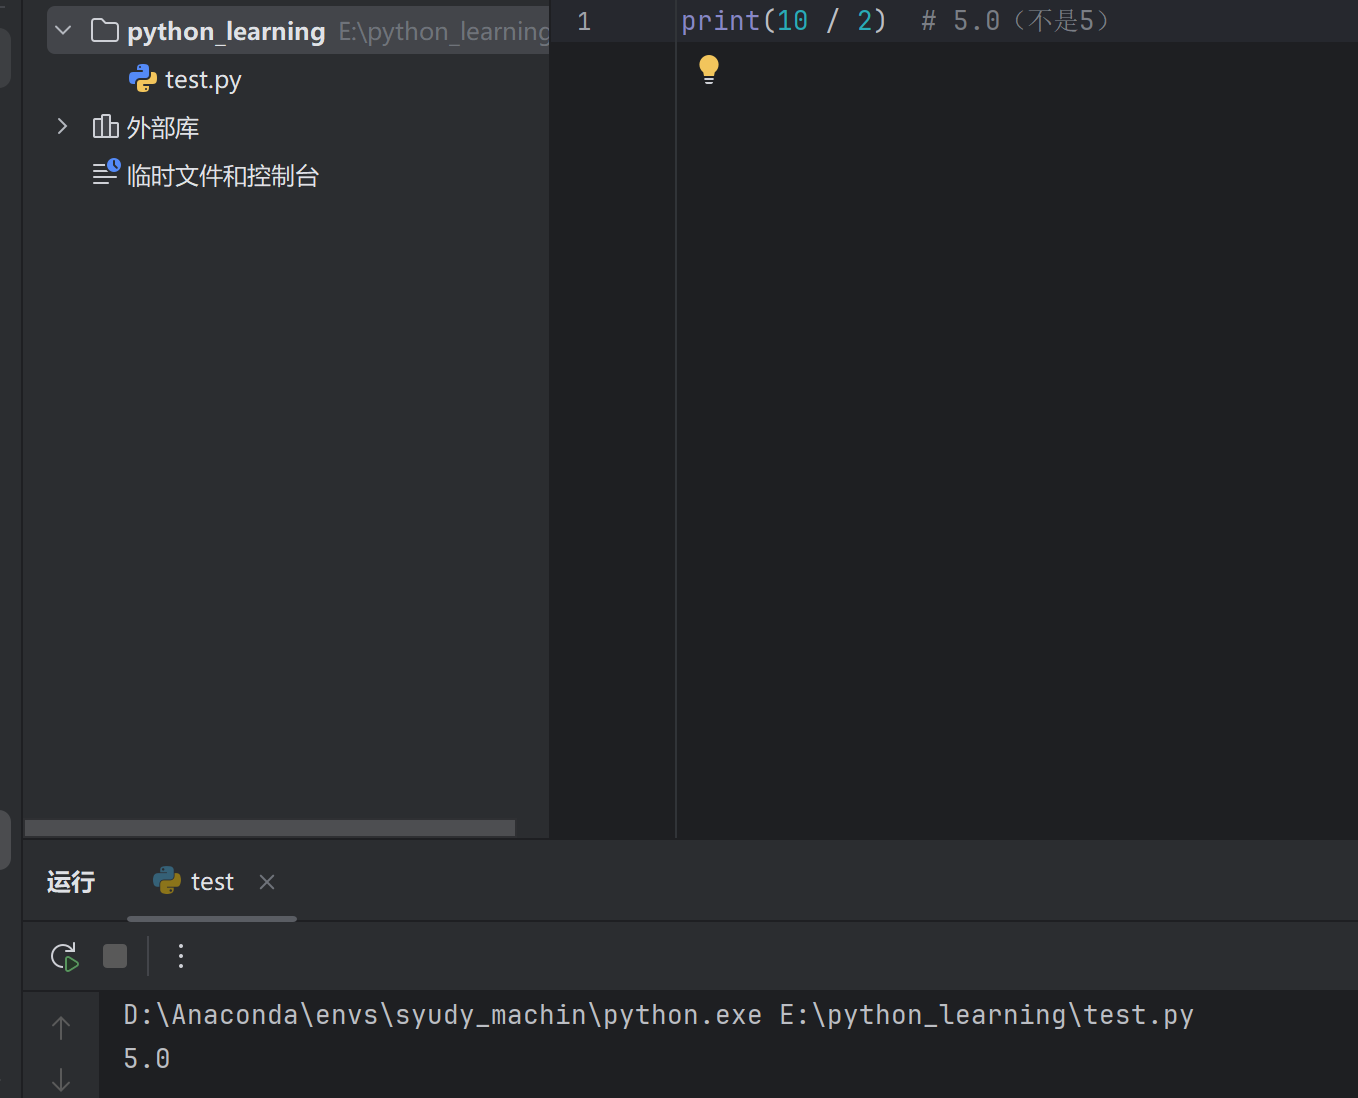The height and width of the screenshot is (1098, 1358).
Task: Click the print keyword in the code
Action: click(x=721, y=21)
